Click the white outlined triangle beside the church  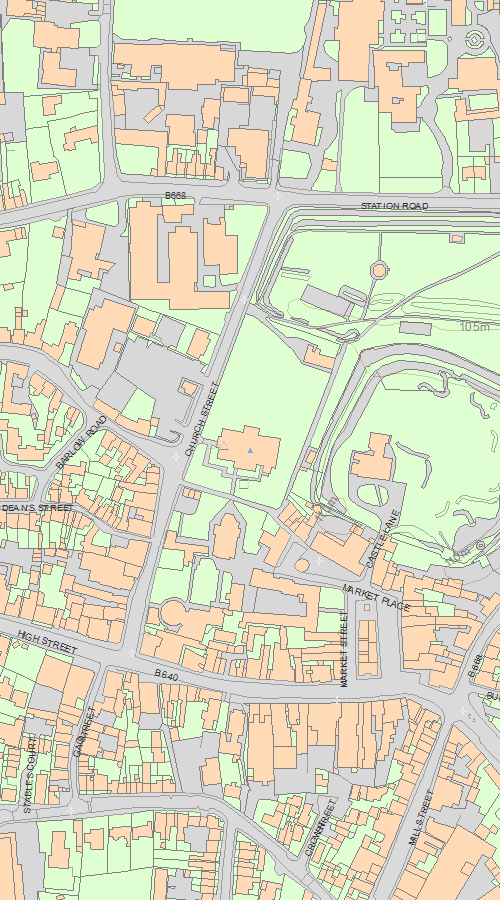(x=224, y=445)
